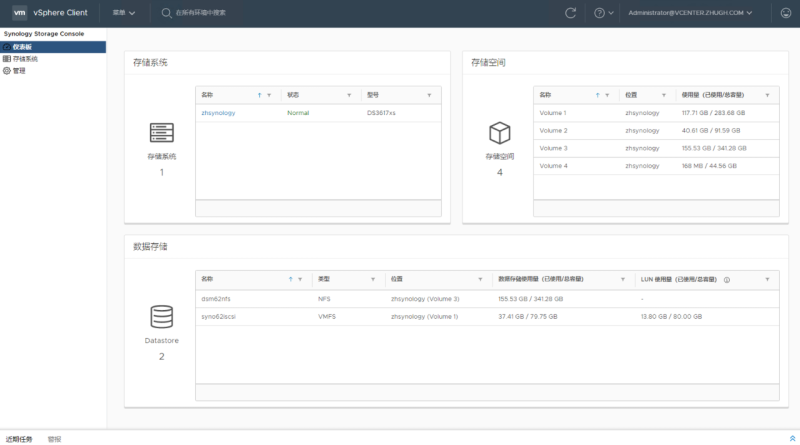Open the help question mark icon

tap(599, 13)
